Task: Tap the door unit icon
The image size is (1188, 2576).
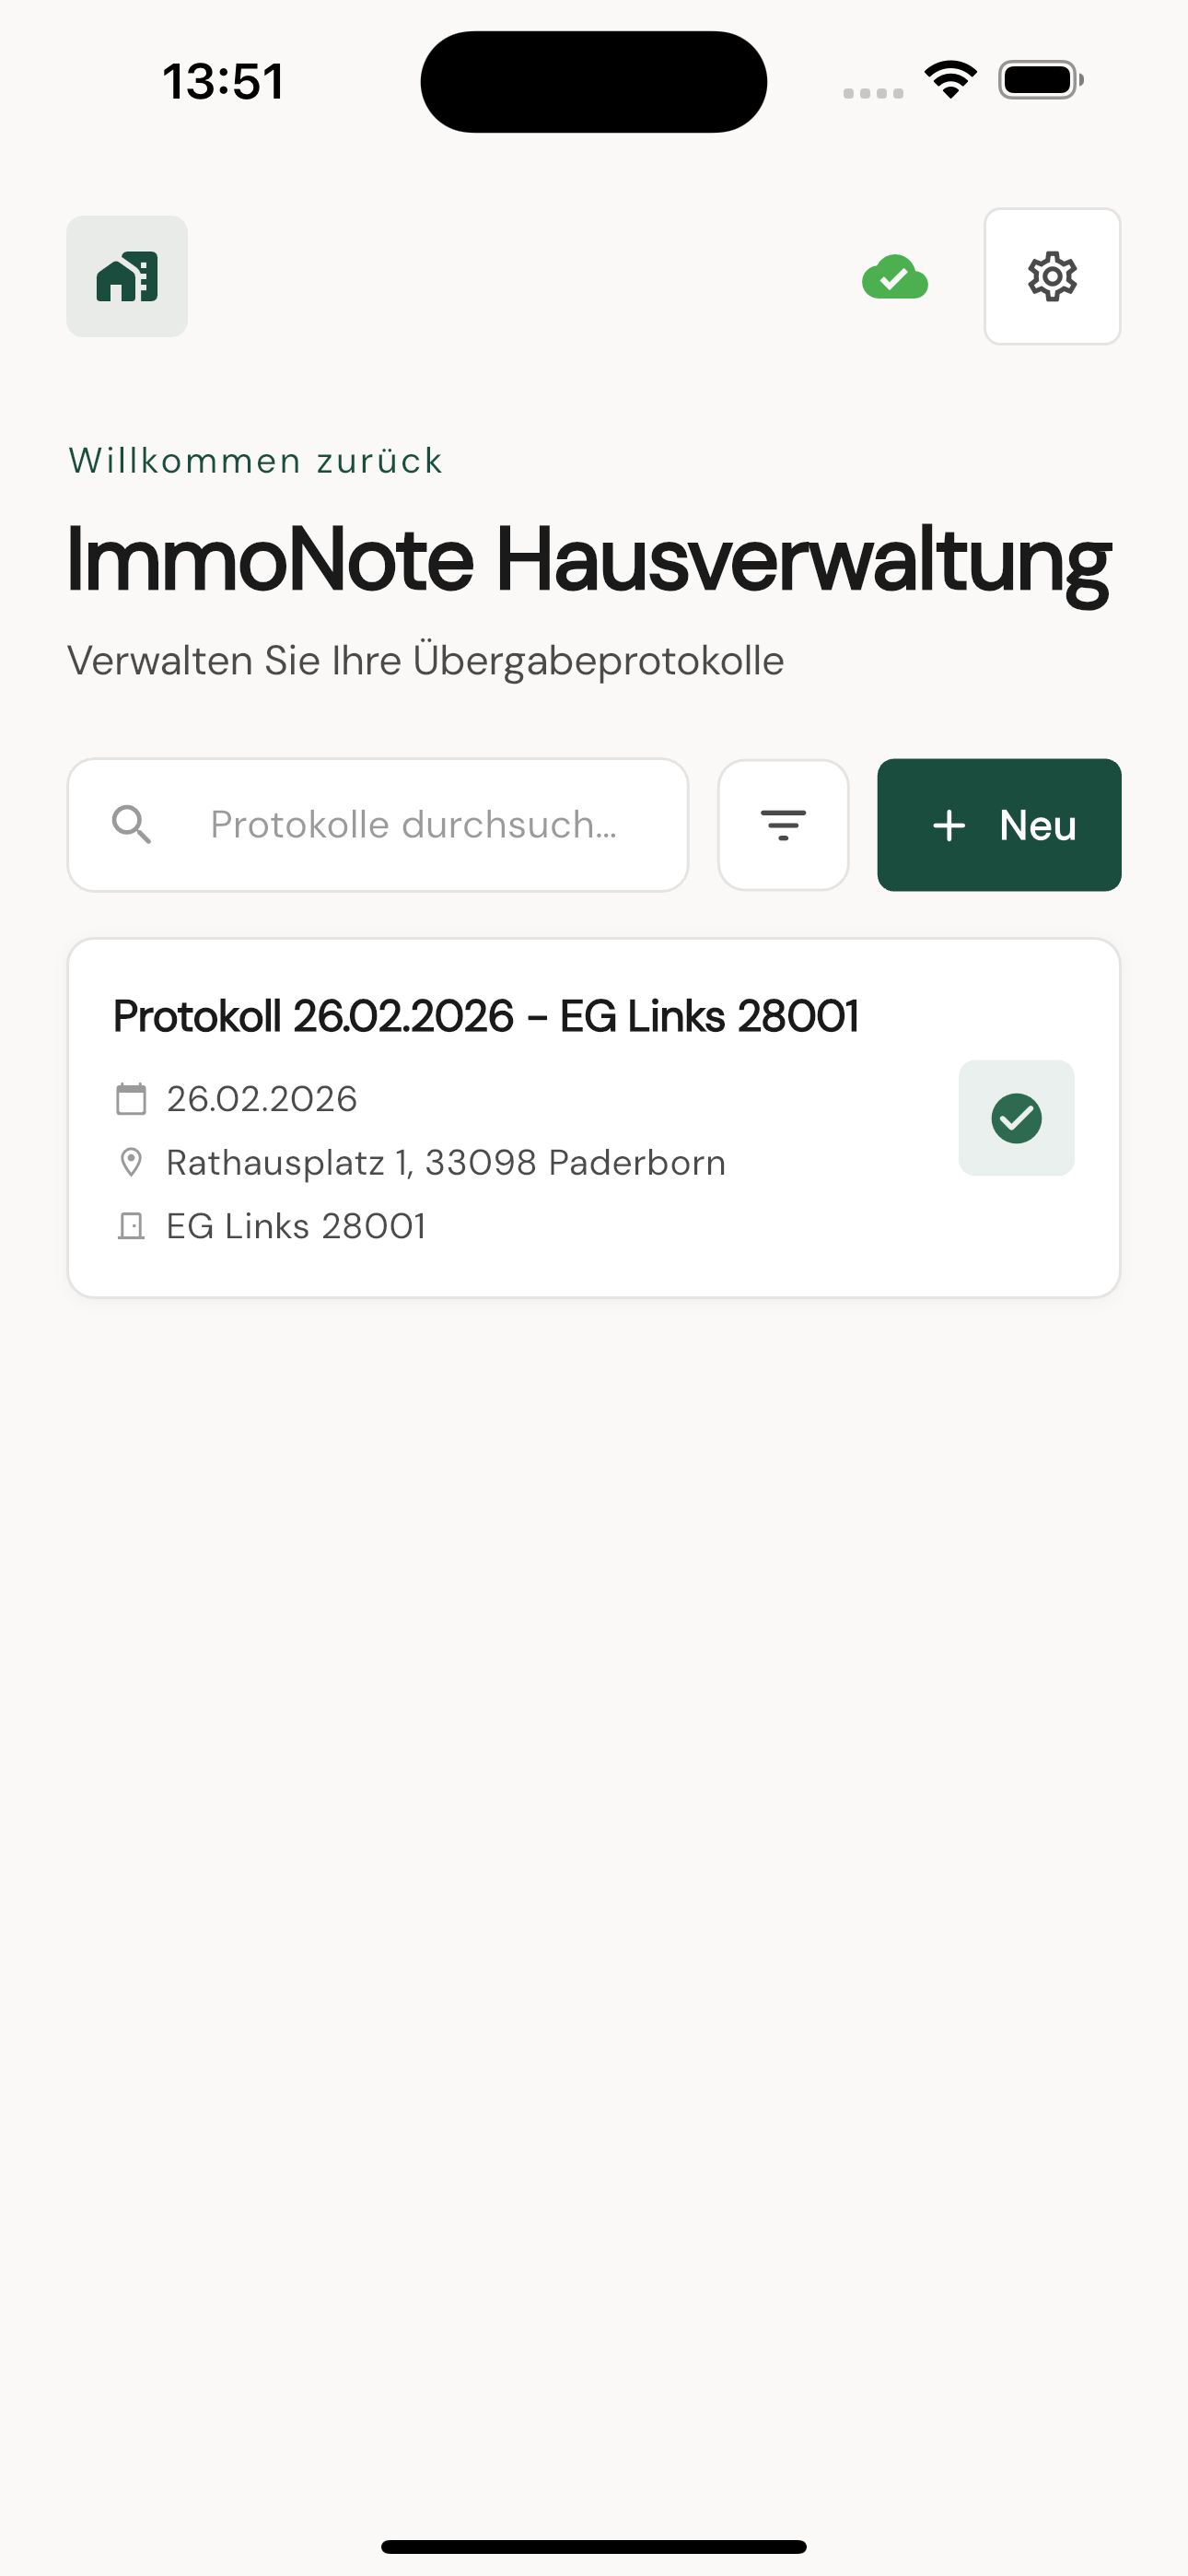Action: click(x=131, y=1226)
